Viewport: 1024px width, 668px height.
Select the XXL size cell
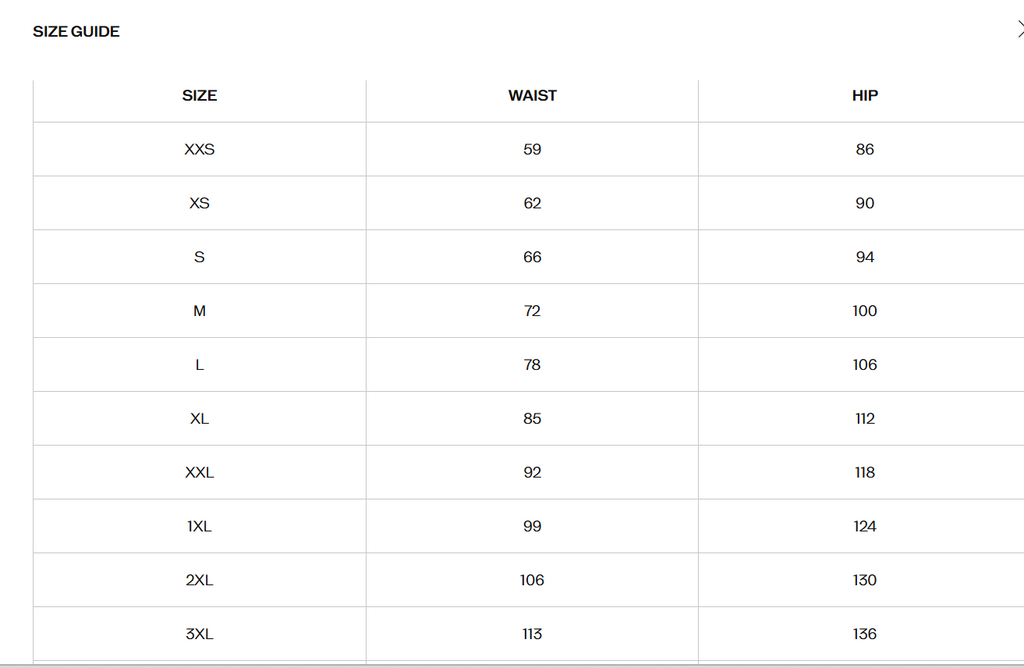(199, 473)
